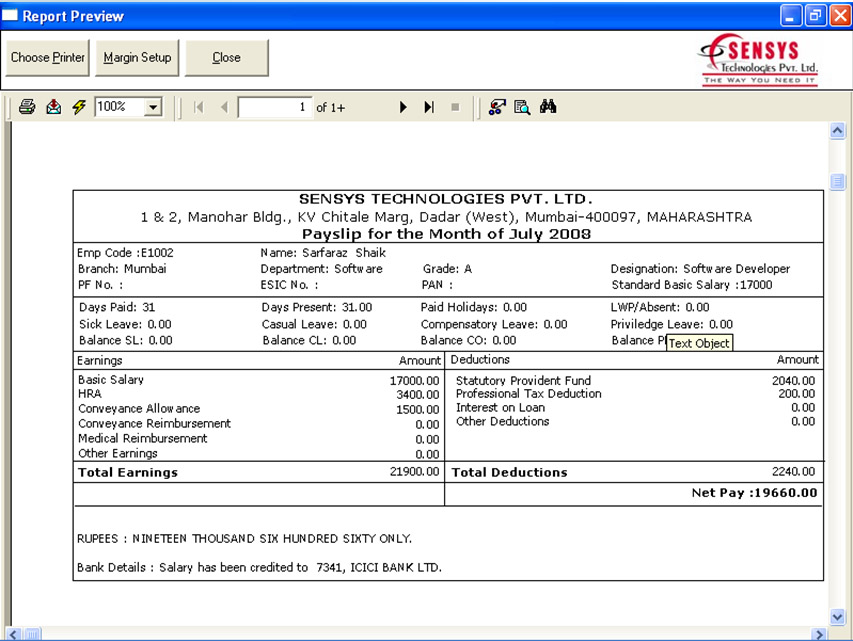Click 'Designation: Software Developer' text
This screenshot has width=853, height=641.
[x=700, y=269]
